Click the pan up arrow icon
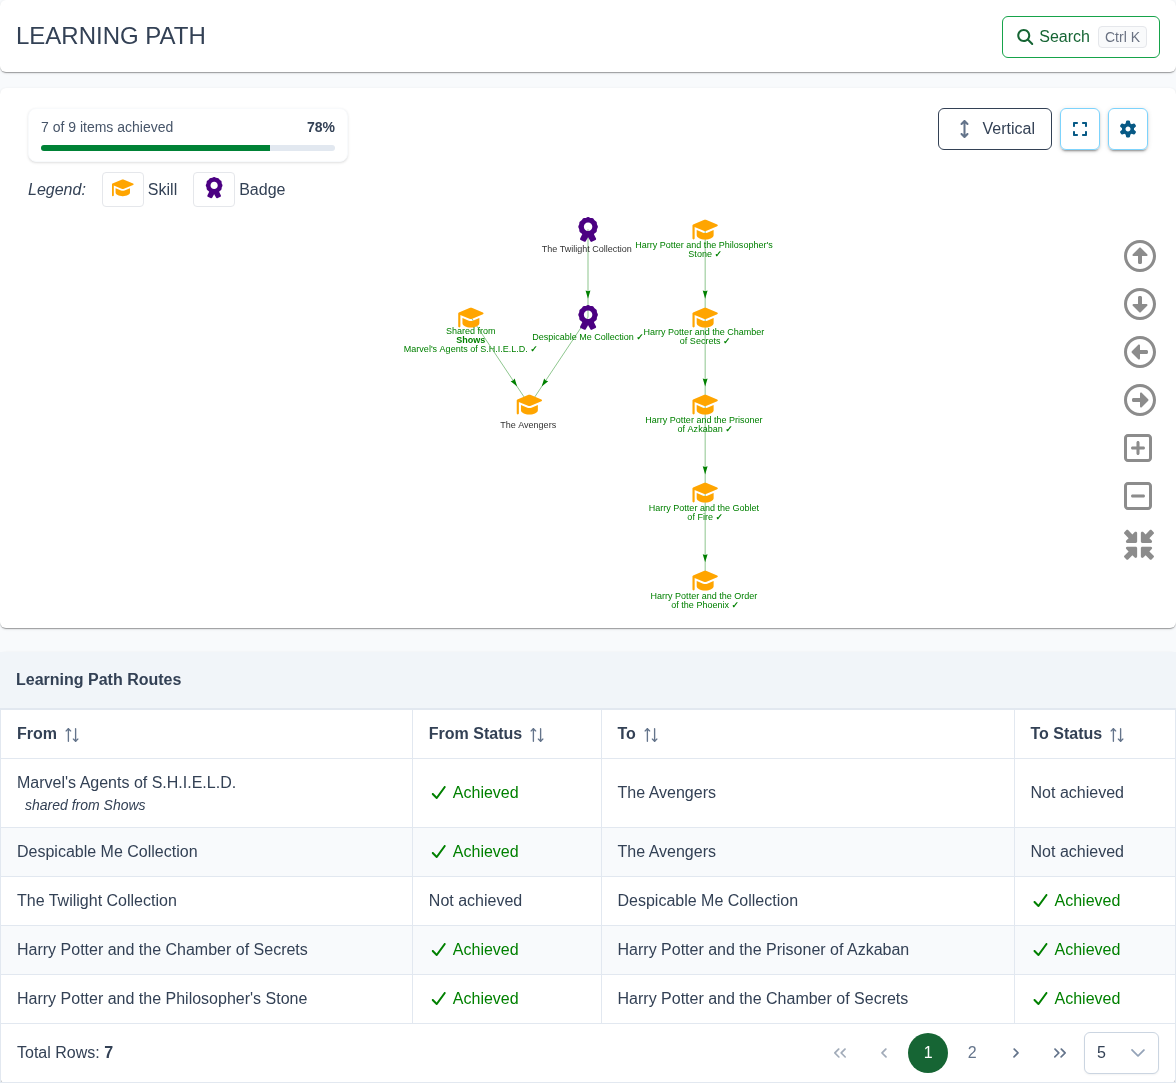This screenshot has height=1083, width=1176. point(1139,256)
